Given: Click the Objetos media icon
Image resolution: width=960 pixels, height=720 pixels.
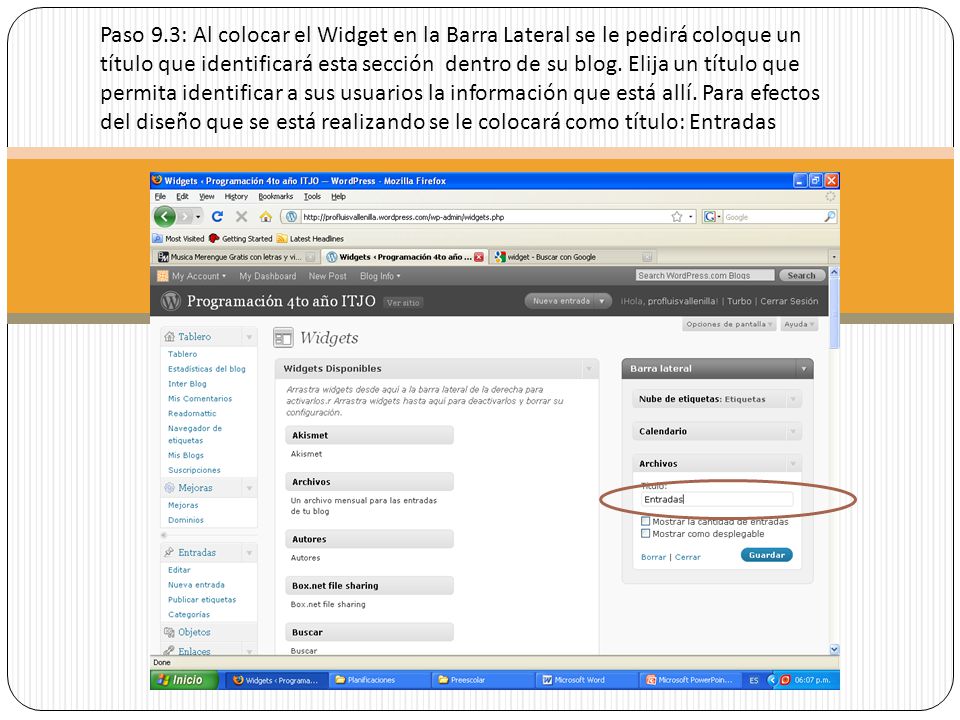Looking at the screenshot, I should pos(169,632).
